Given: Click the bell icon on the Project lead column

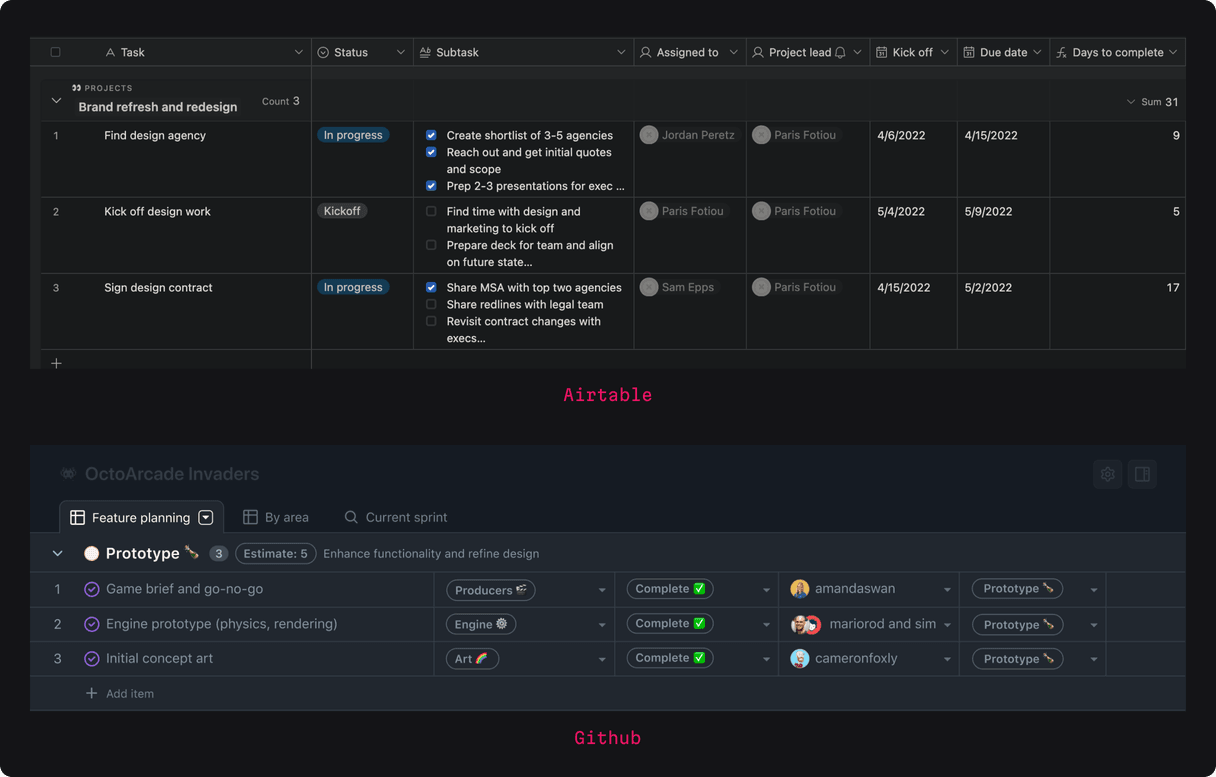Looking at the screenshot, I should [x=842, y=51].
